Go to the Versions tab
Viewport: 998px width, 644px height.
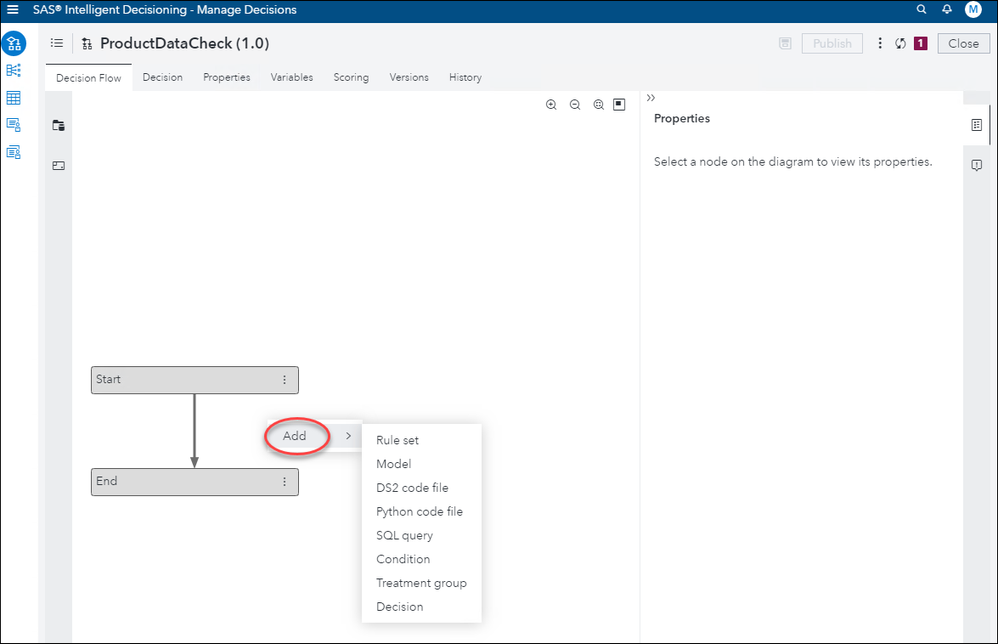(409, 77)
